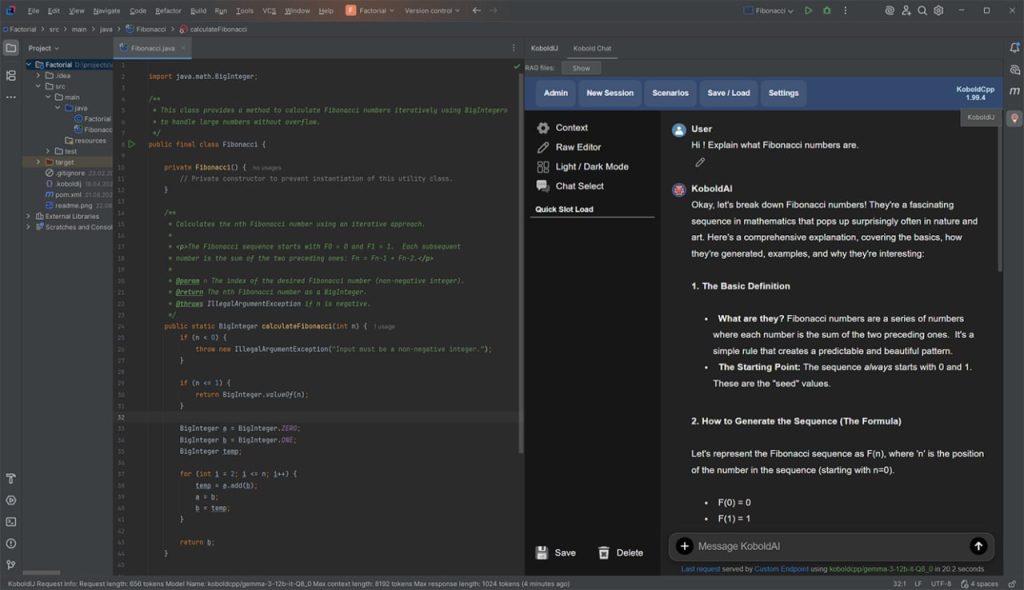Viewport: 1024px width, 590px height.
Task: Open the Maven tool window
Action: 1014,91
